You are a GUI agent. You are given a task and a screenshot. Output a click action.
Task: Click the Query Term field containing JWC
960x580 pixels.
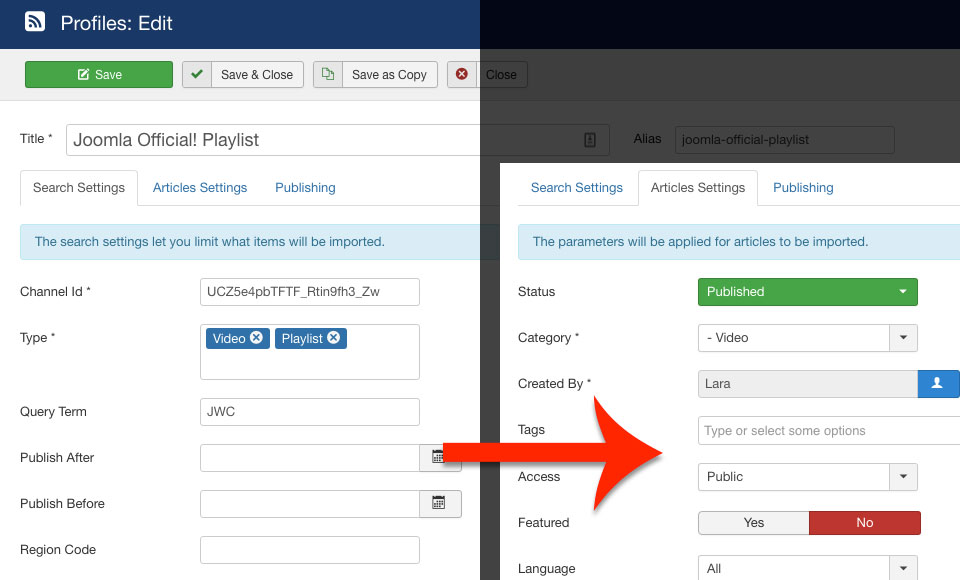[310, 412]
